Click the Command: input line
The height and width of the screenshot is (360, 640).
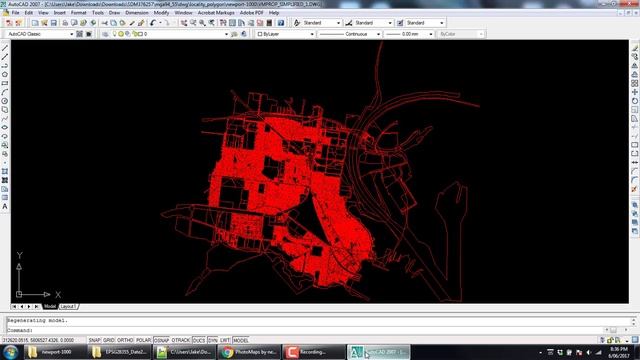[x=304, y=330]
